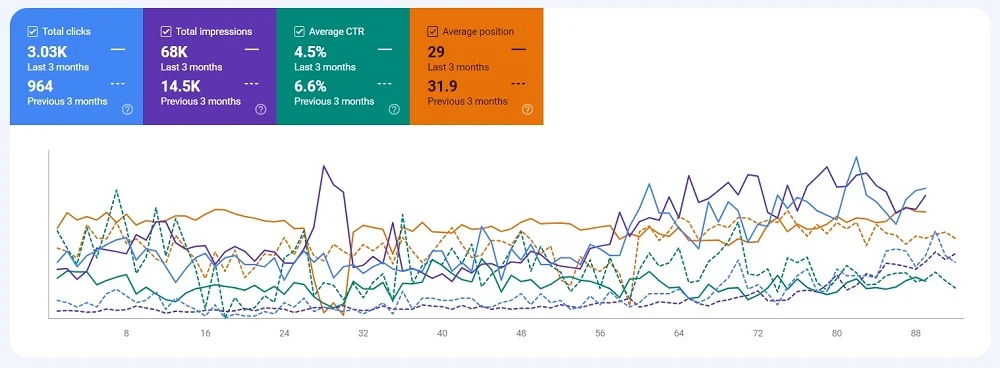Open help icon on Average CTR card
1000x368 pixels.
coord(394,109)
